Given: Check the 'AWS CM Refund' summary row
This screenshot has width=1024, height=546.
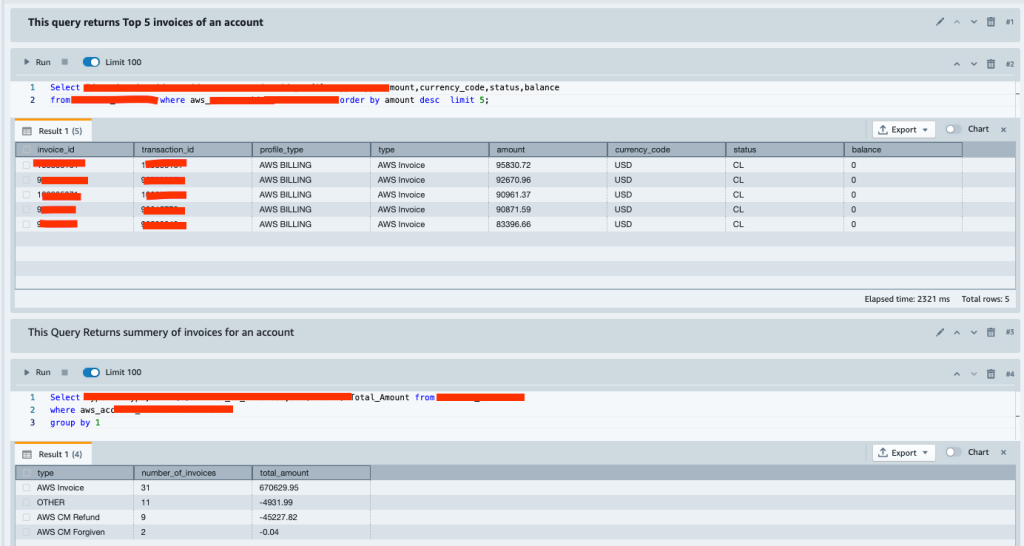Looking at the screenshot, I should [x=26, y=517].
